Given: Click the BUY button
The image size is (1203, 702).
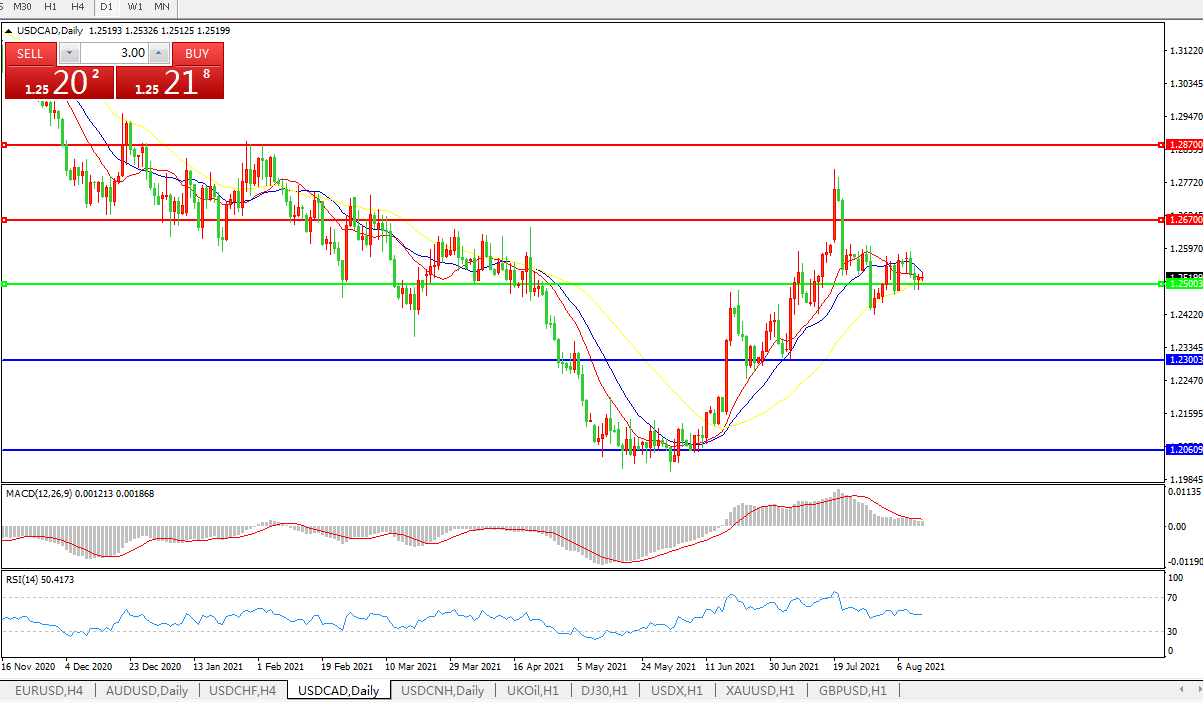Looking at the screenshot, I should [197, 53].
